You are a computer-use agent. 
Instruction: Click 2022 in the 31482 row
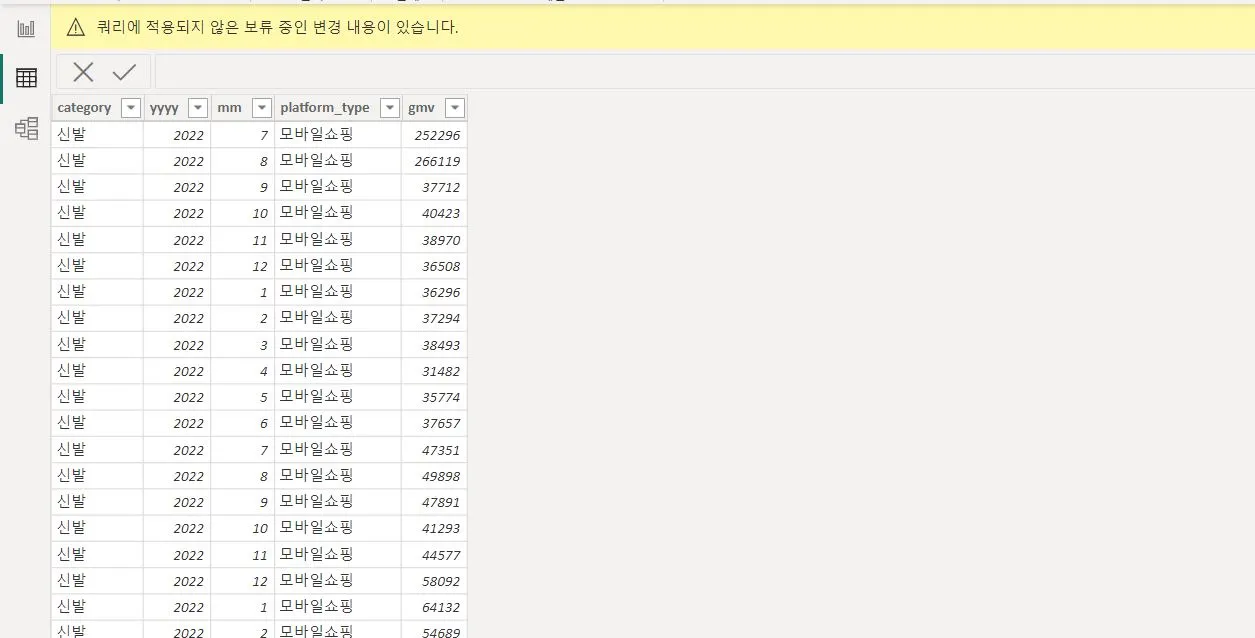pos(188,371)
